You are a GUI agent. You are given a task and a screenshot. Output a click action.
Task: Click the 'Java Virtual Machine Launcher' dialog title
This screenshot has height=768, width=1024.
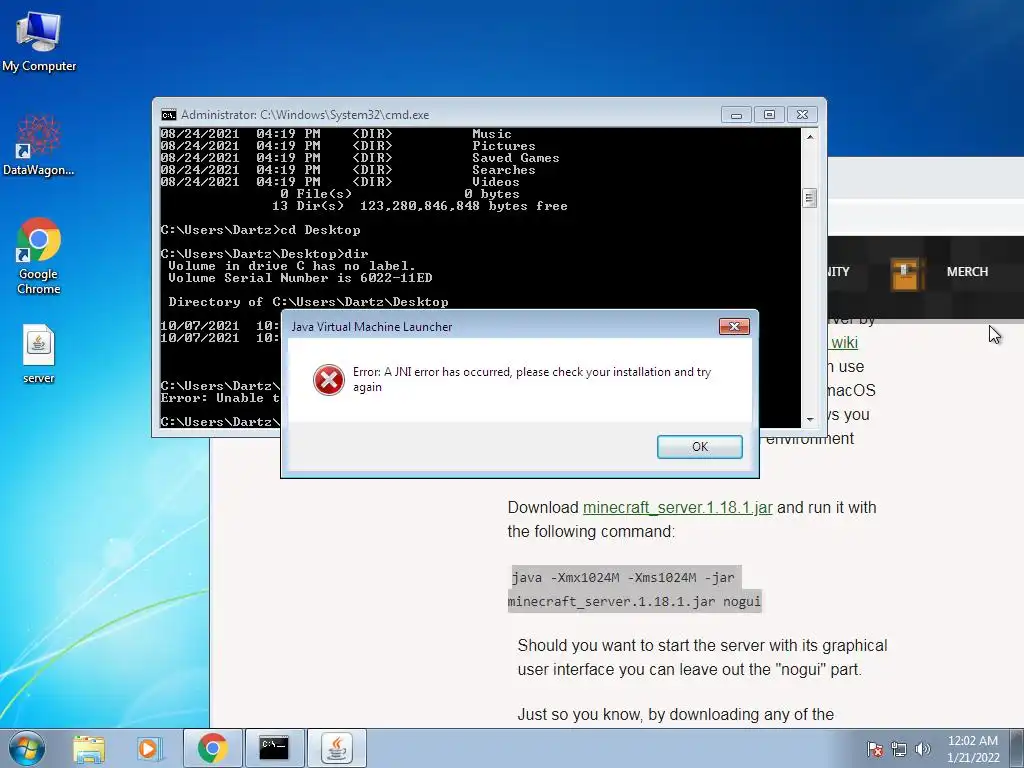[x=372, y=327]
